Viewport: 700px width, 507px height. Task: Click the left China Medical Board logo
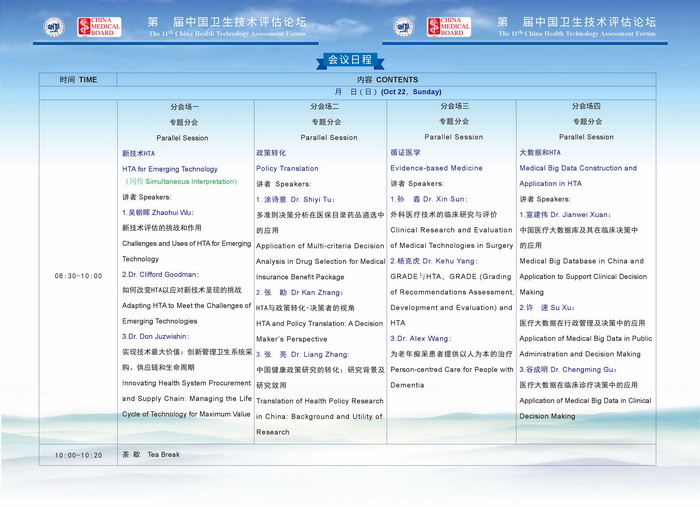(99, 27)
